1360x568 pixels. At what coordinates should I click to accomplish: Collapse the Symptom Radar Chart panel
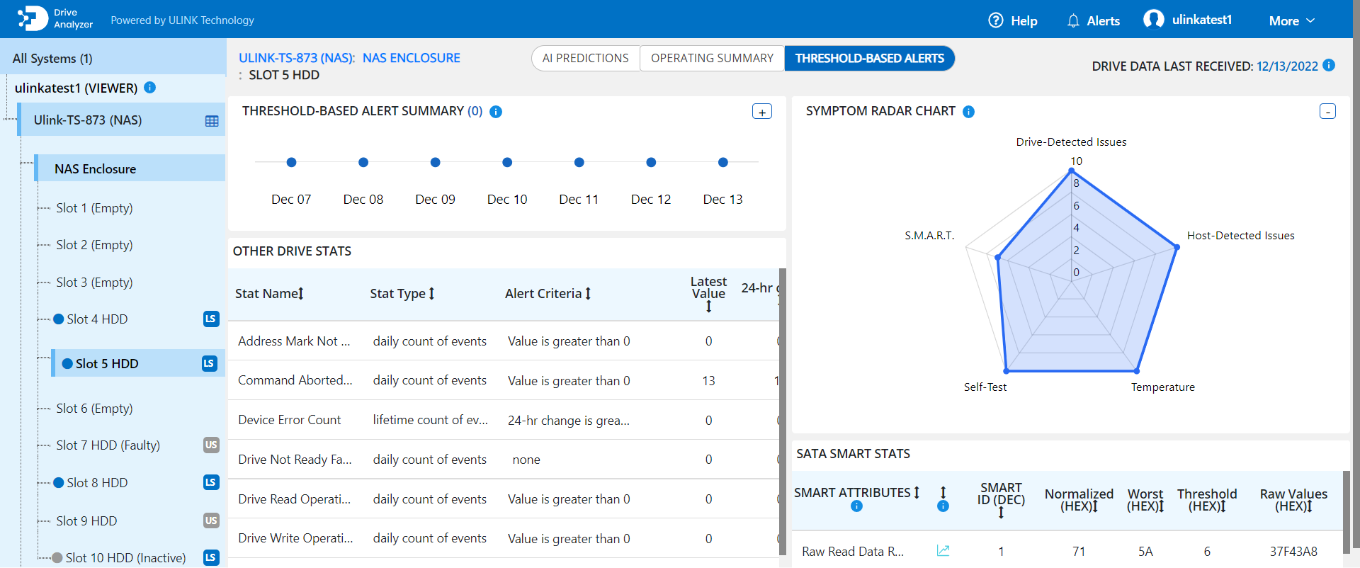click(1327, 111)
